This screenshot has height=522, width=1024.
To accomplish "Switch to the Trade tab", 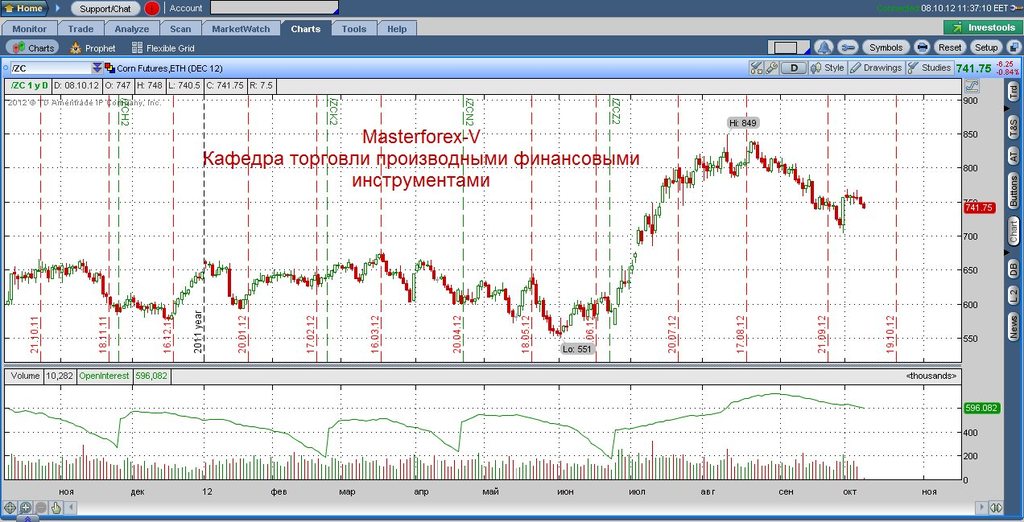I will coord(81,29).
